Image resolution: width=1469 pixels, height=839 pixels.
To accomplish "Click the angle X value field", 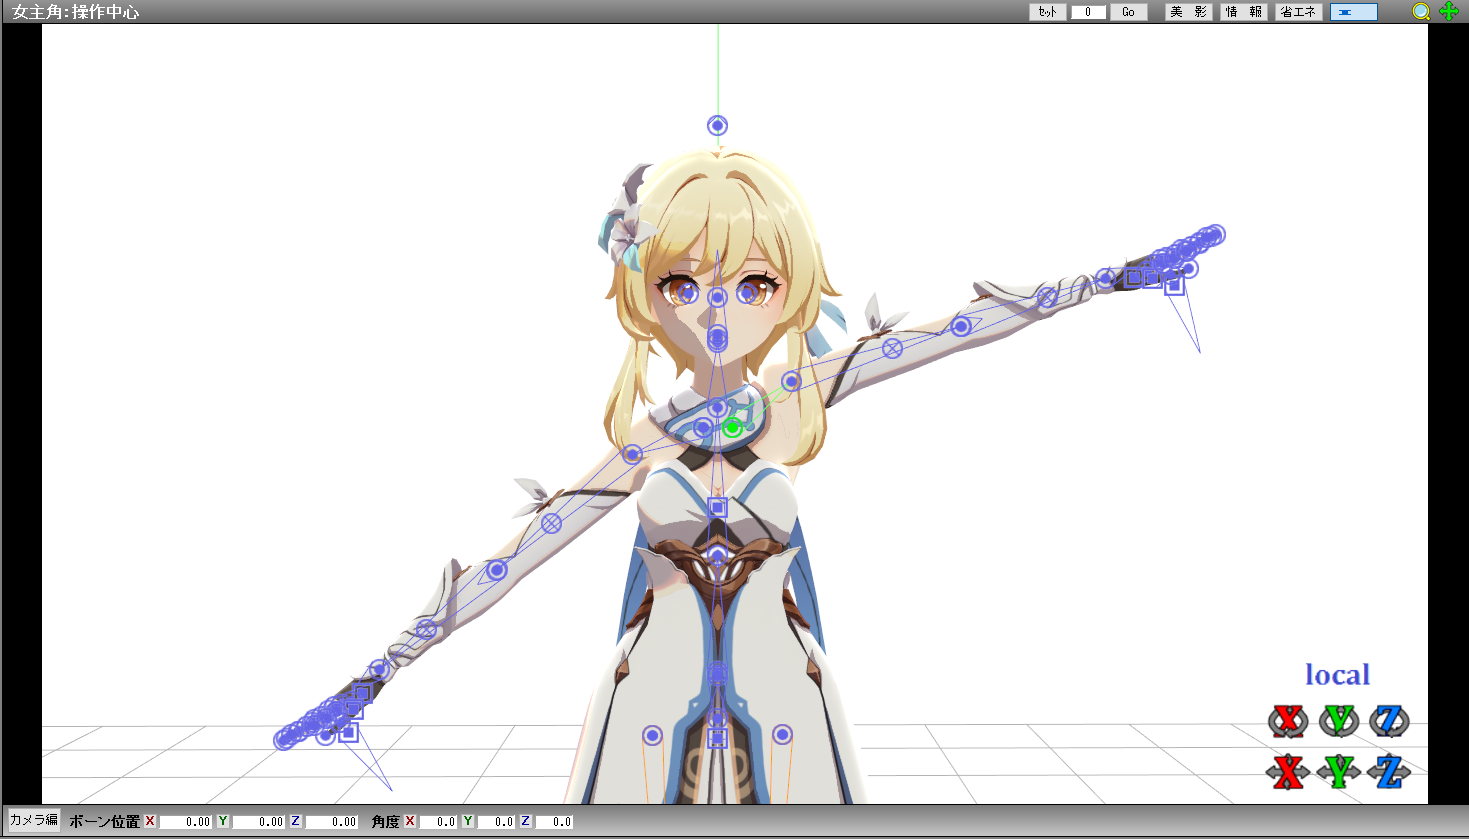I will (x=438, y=822).
